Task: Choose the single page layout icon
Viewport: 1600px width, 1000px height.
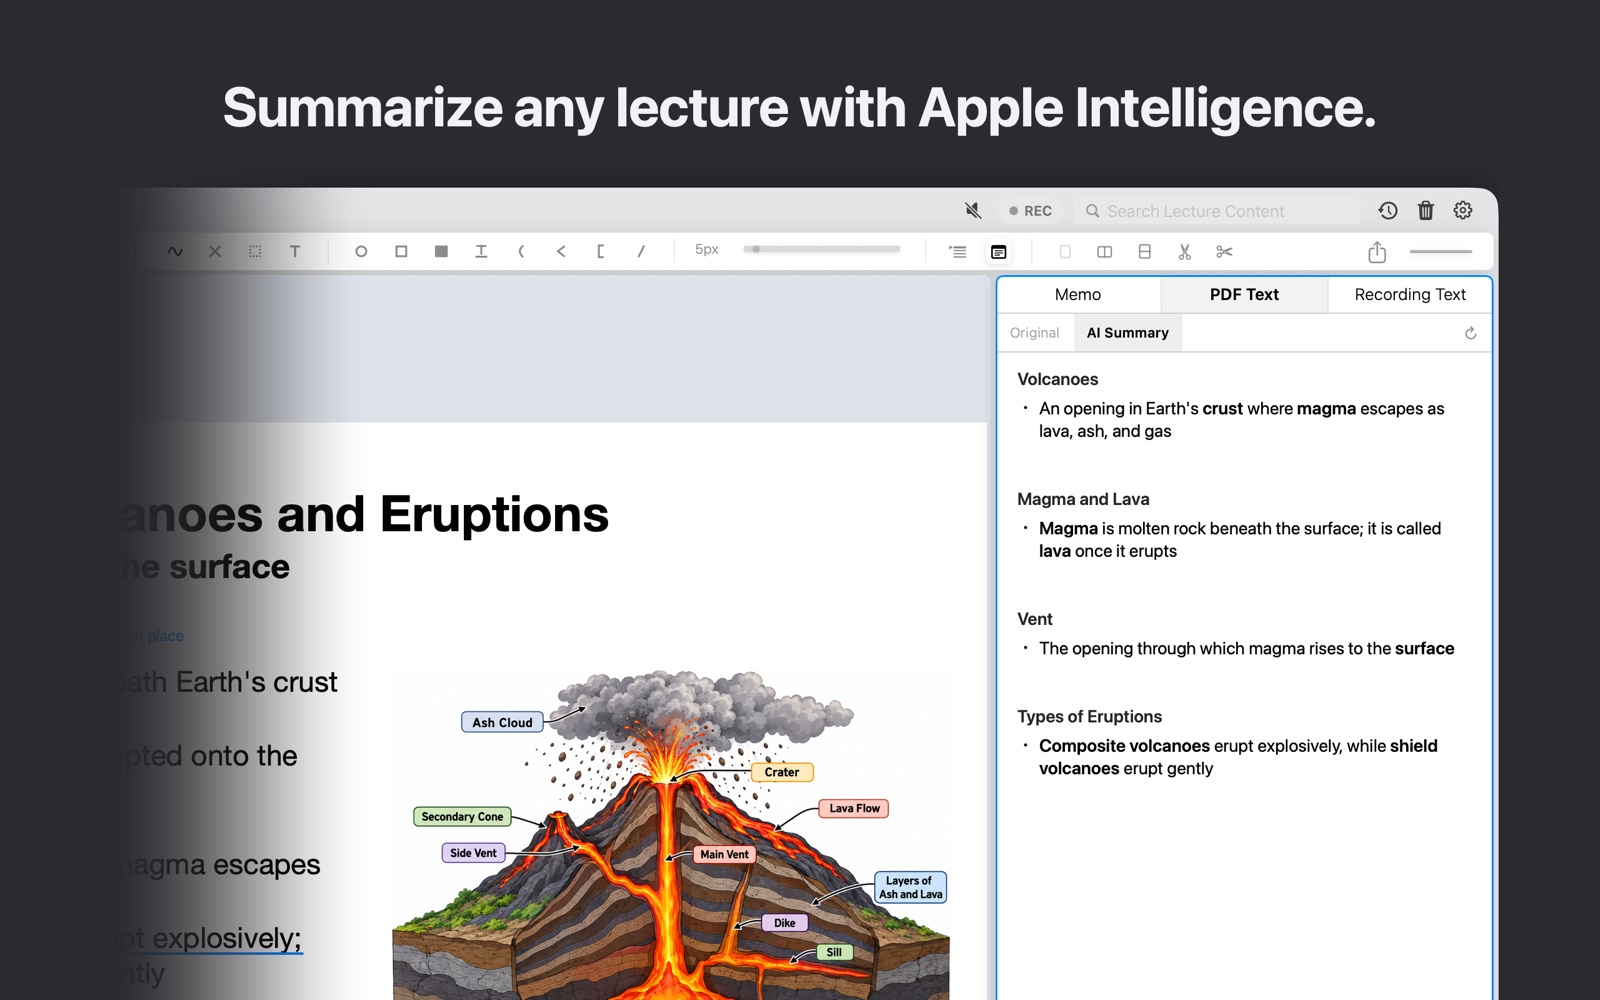Action: pos(1065,251)
